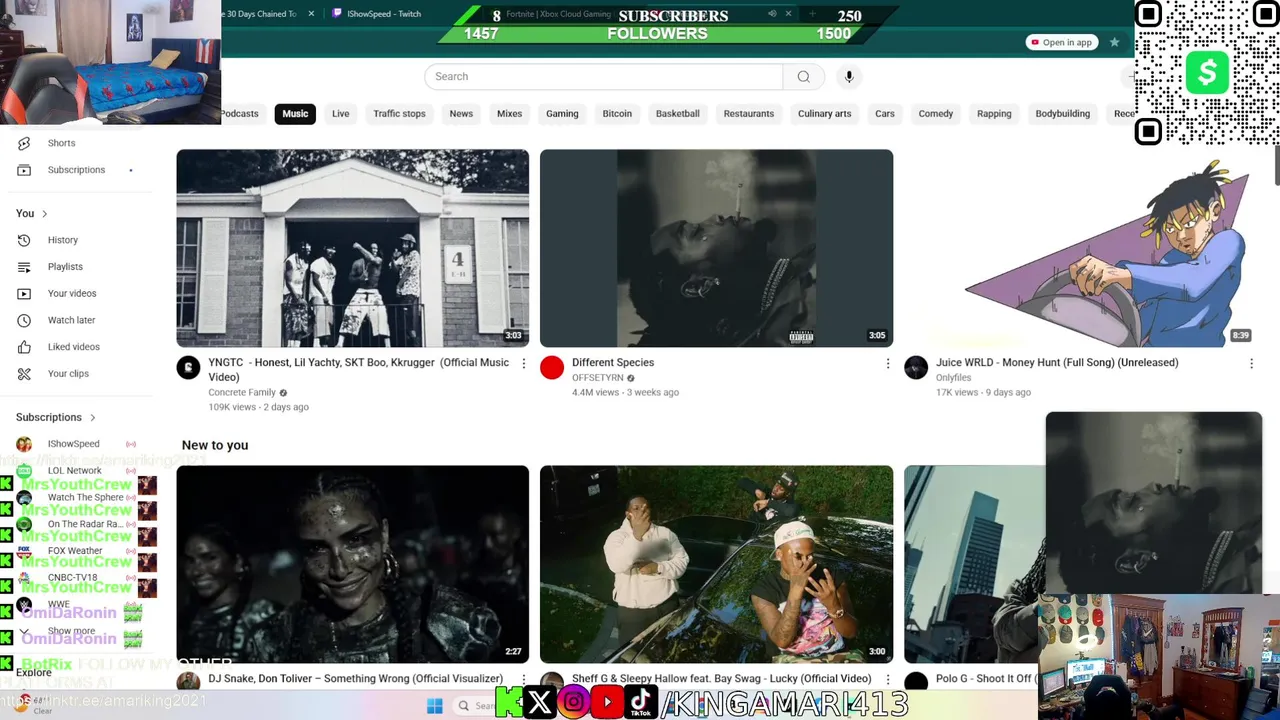Click Windows Start button on taskbar
This screenshot has height=720, width=1280.
(x=434, y=706)
